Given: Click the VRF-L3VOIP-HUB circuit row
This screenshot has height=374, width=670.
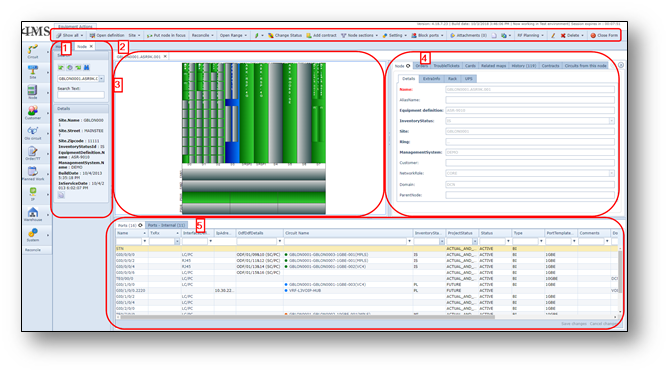Looking at the screenshot, I should (x=305, y=291).
